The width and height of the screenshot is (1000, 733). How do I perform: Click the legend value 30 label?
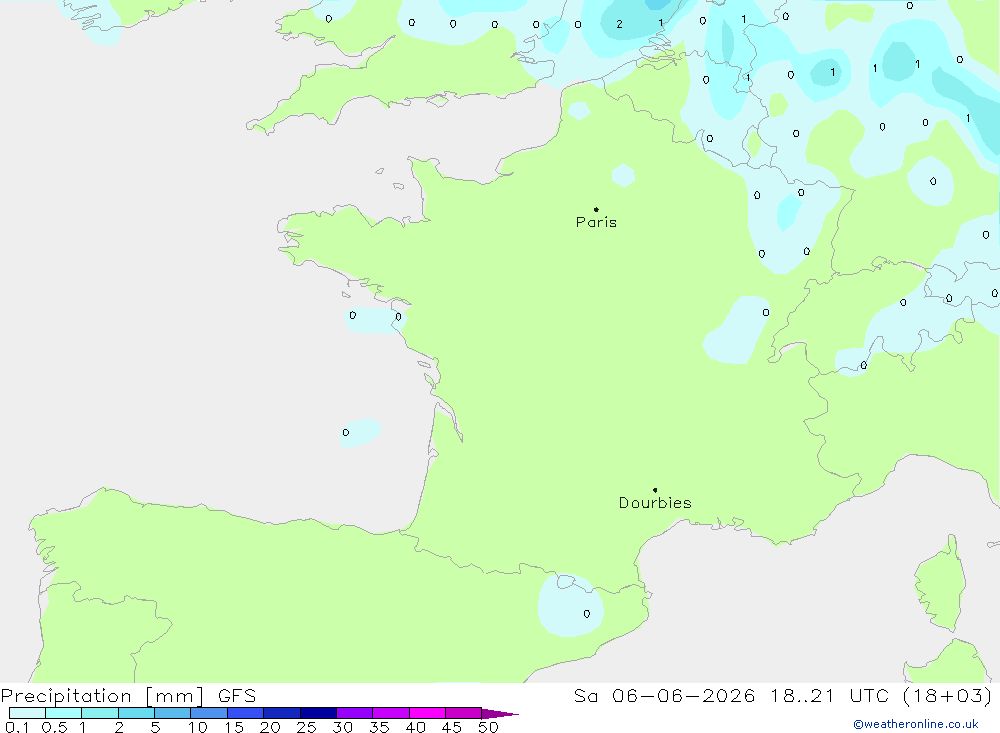[x=342, y=727]
